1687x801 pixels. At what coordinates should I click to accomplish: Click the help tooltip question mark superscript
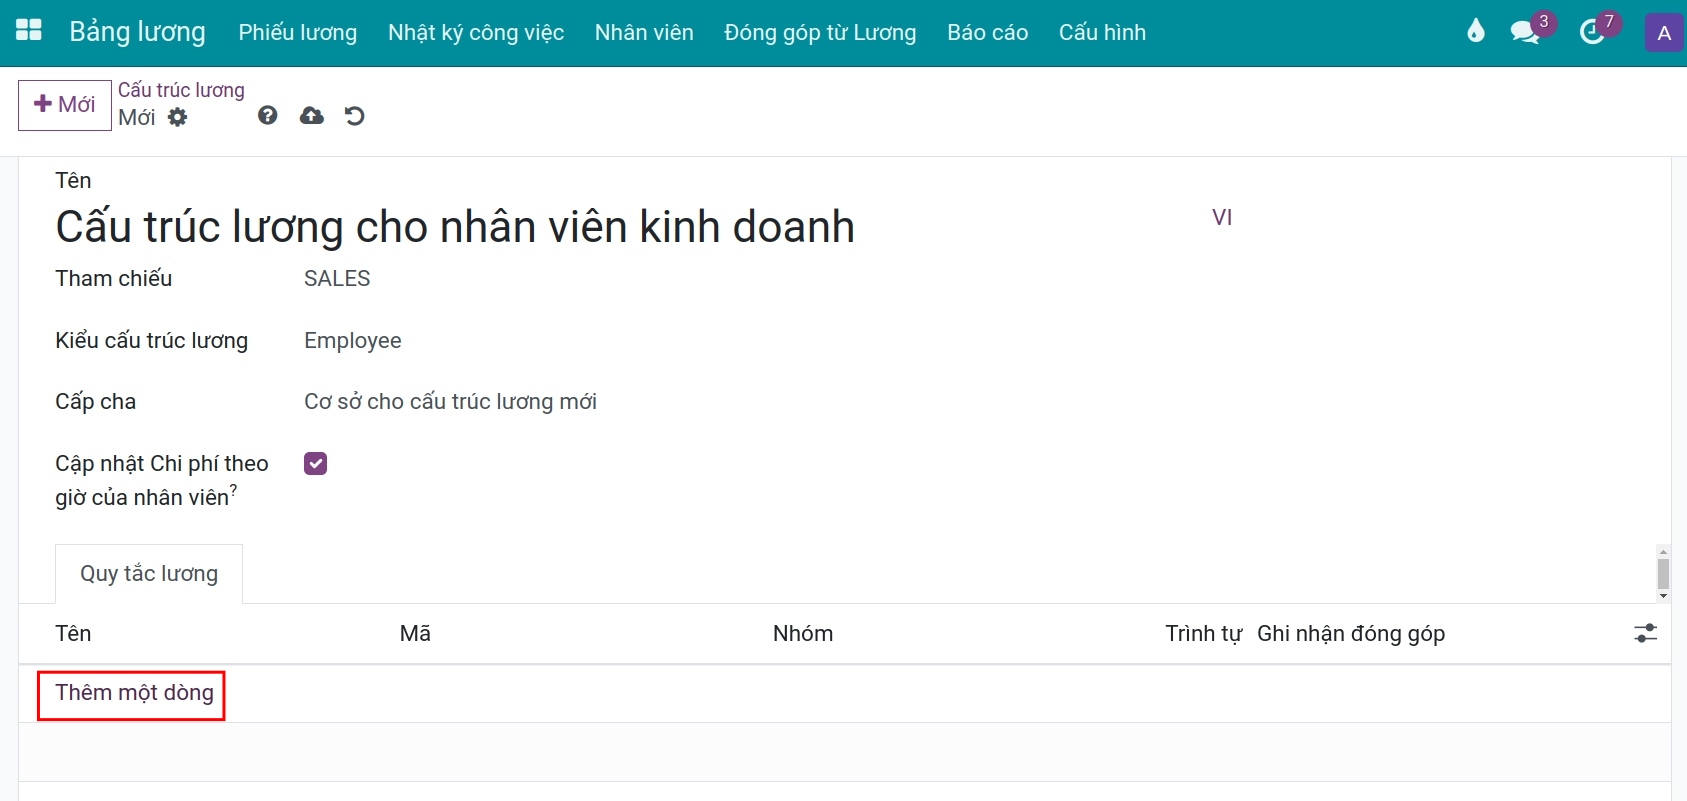click(233, 490)
